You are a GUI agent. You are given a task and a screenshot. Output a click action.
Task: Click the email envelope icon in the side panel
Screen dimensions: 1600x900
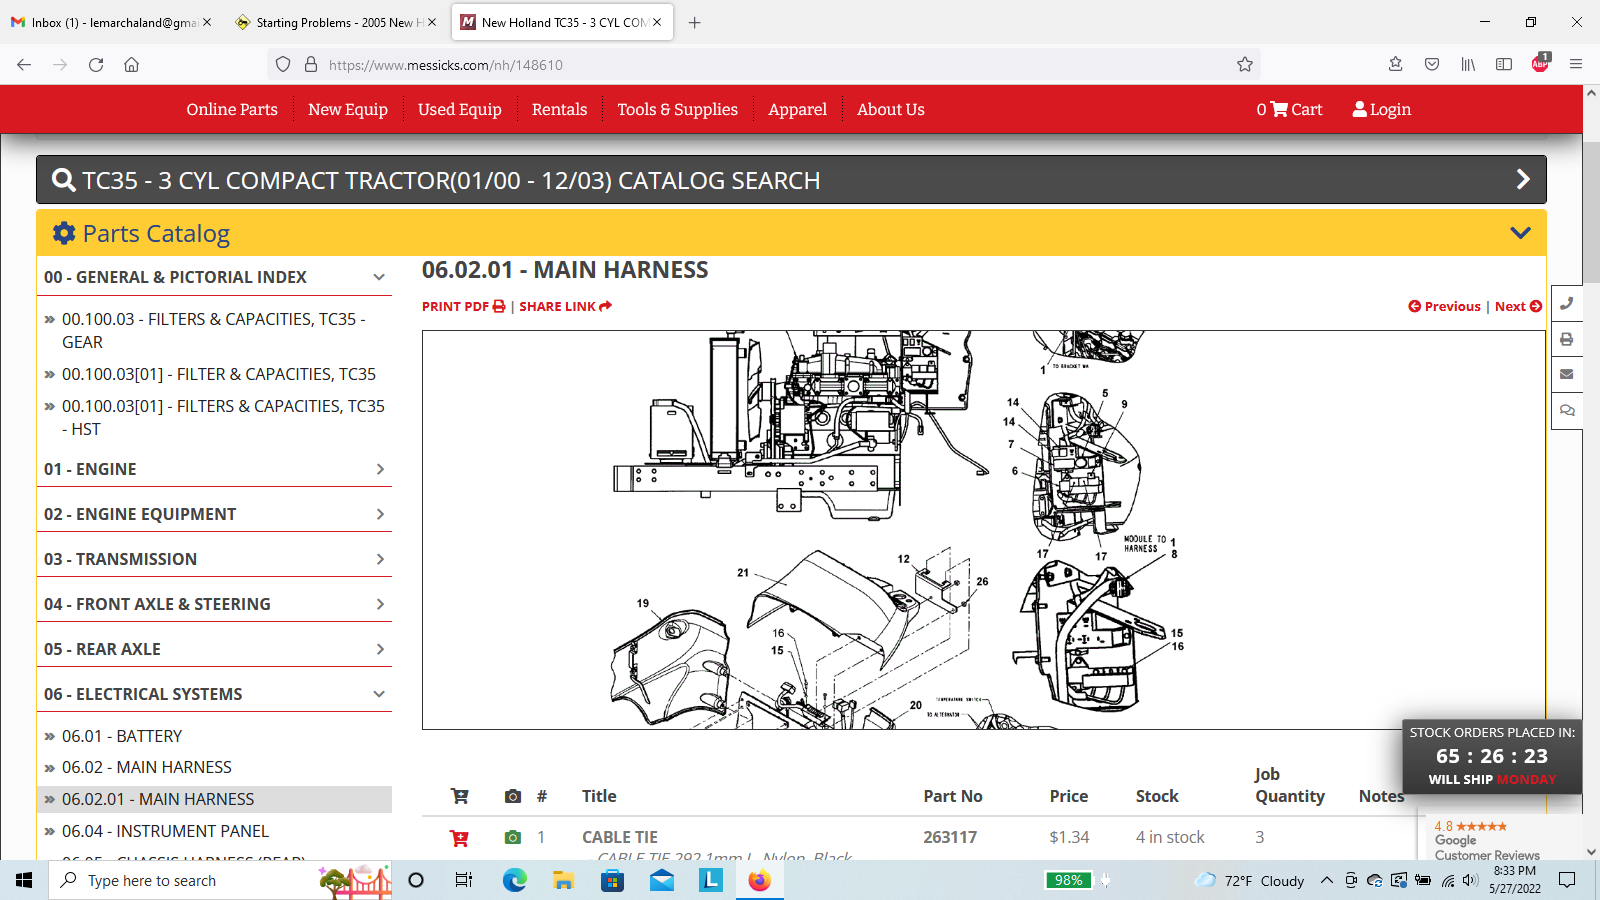1567,375
